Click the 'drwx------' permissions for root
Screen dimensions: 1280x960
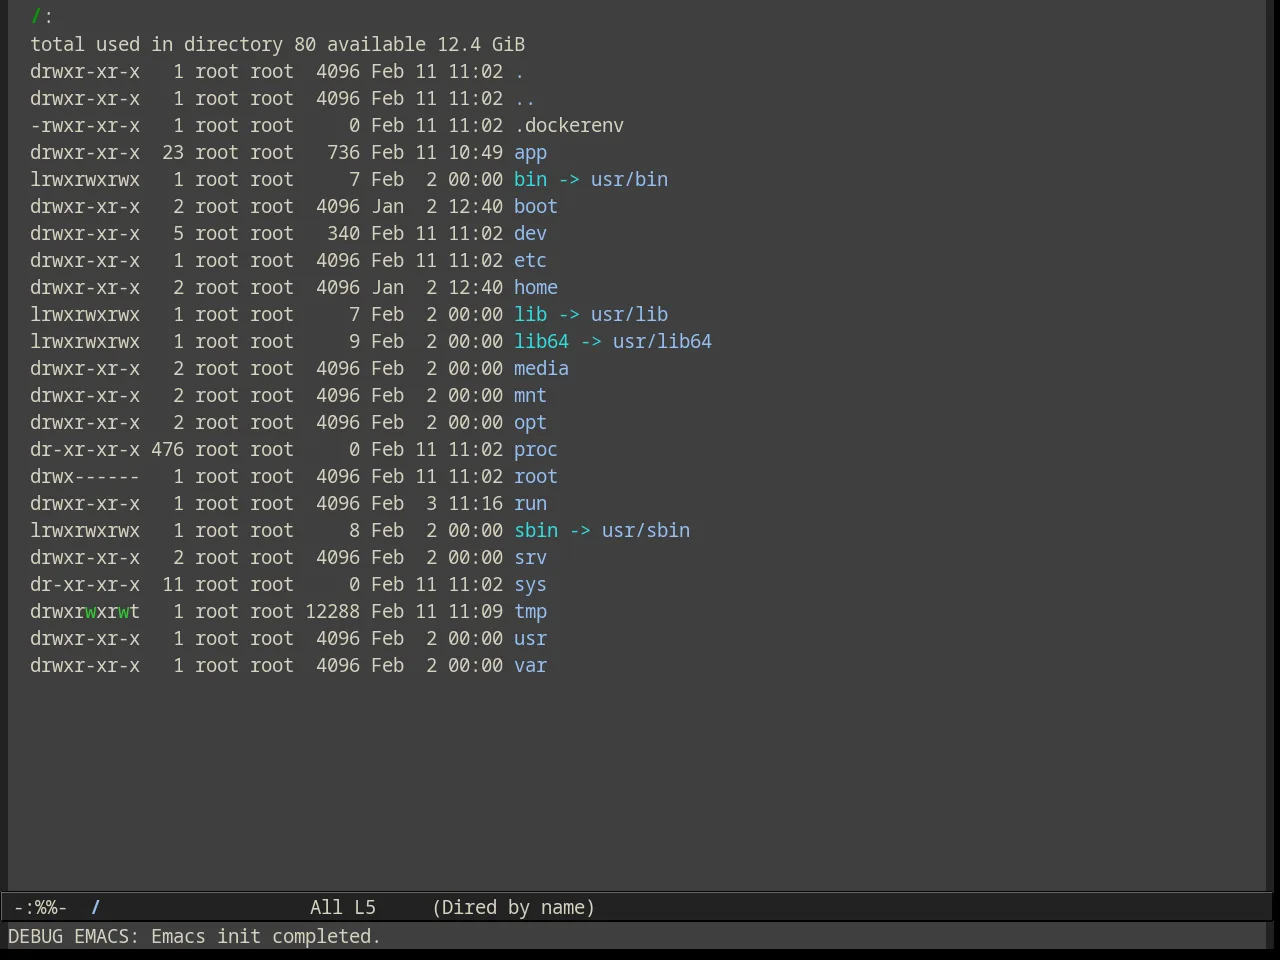coord(85,477)
